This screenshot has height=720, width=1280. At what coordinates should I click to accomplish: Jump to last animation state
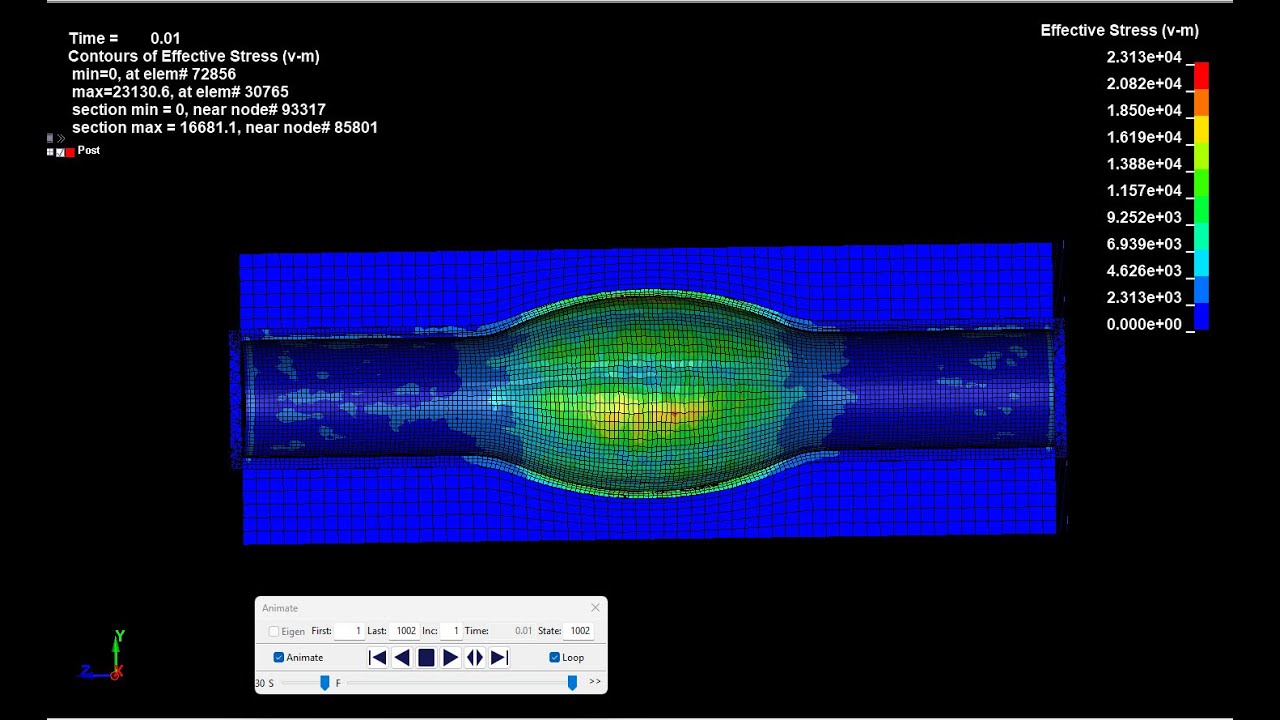coord(499,657)
